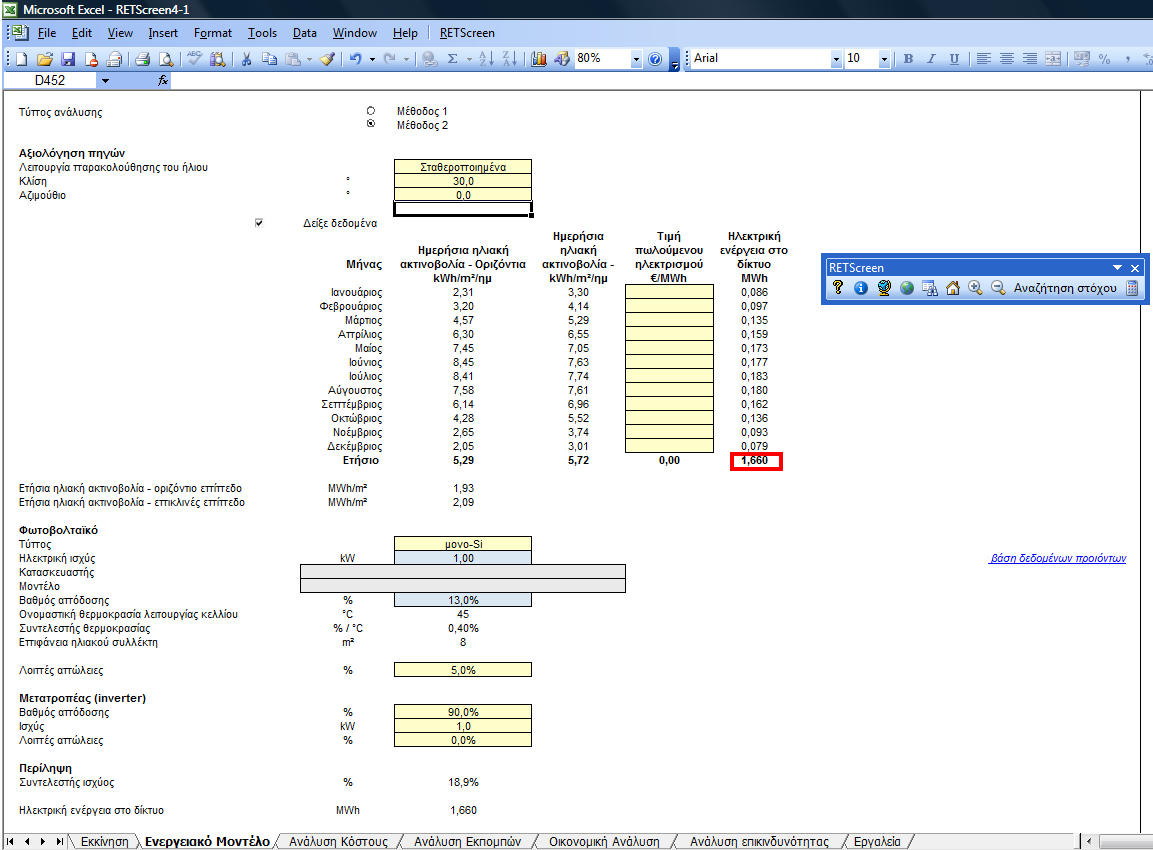The width and height of the screenshot is (1153, 850).
Task: Open Print Preview from the toolbar
Action: (166, 59)
